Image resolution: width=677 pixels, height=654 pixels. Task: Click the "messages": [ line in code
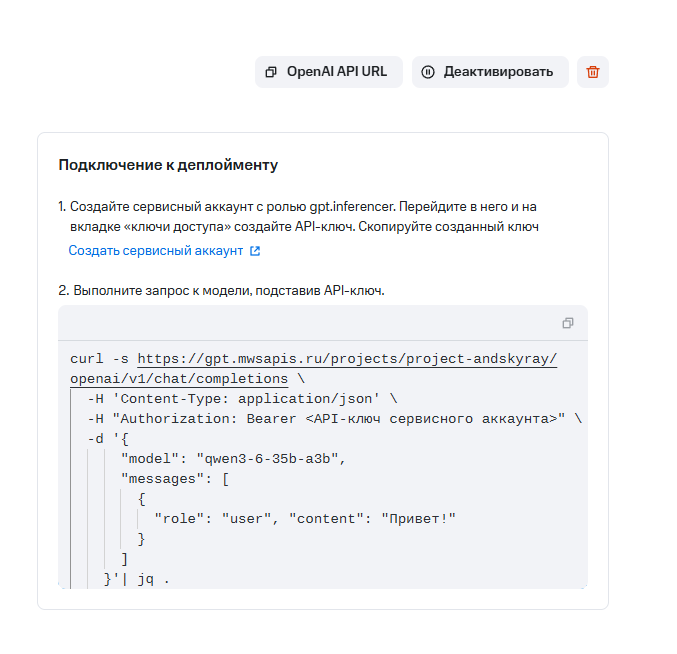coord(175,479)
